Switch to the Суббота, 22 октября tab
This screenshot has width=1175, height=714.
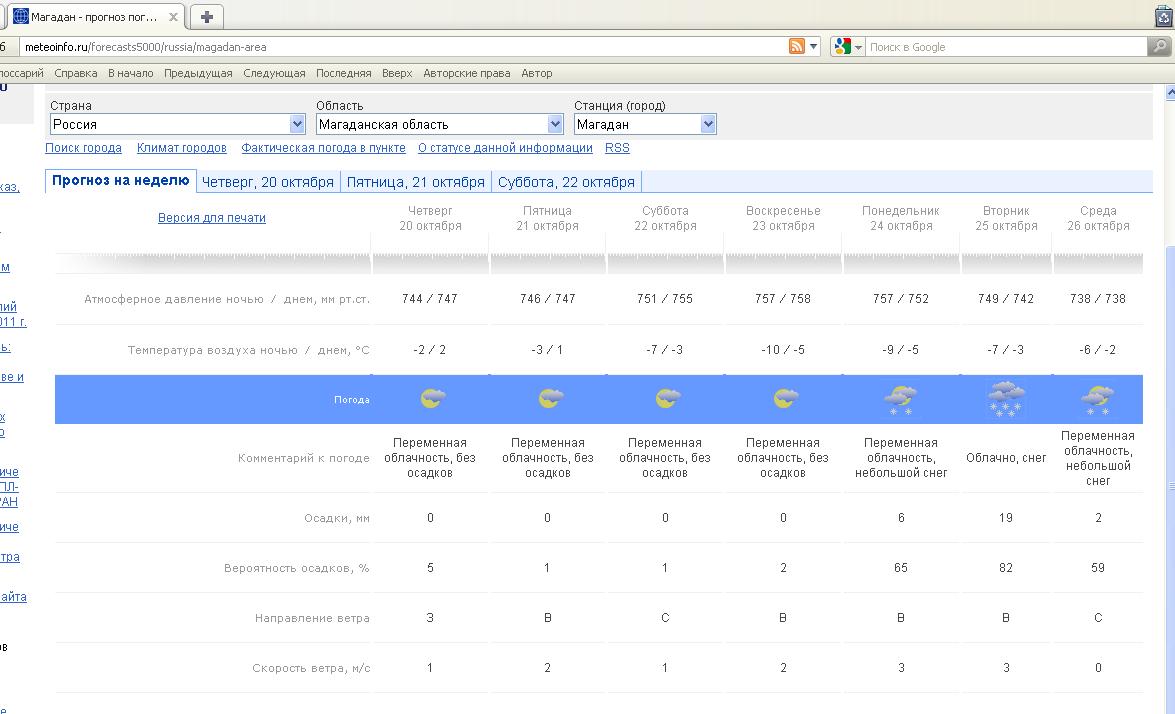point(566,182)
